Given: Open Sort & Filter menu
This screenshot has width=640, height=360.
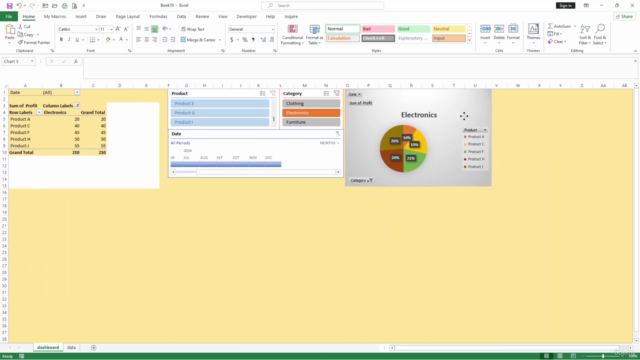Looking at the screenshot, I should 585,35.
